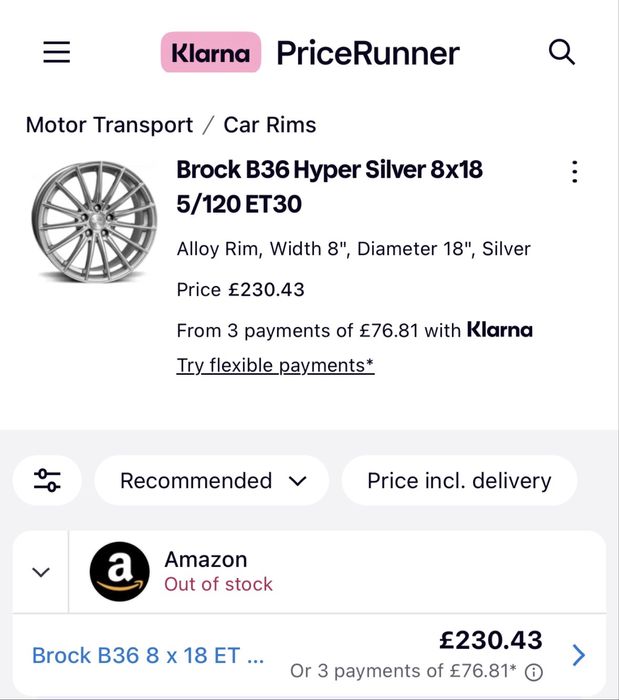Expand the Amazon merchant row chevron
The image size is (619, 700).
click(x=41, y=572)
